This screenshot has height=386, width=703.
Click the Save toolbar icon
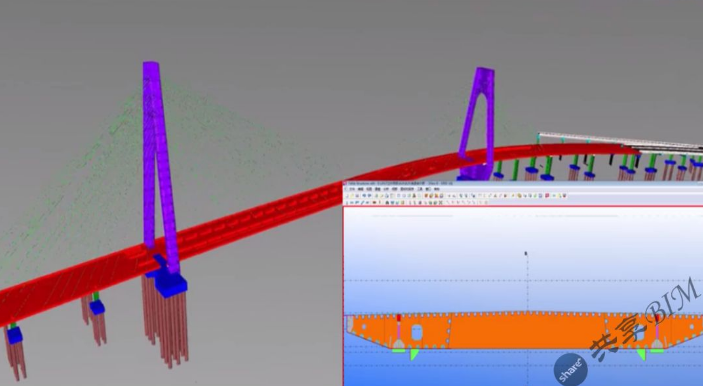click(x=357, y=195)
